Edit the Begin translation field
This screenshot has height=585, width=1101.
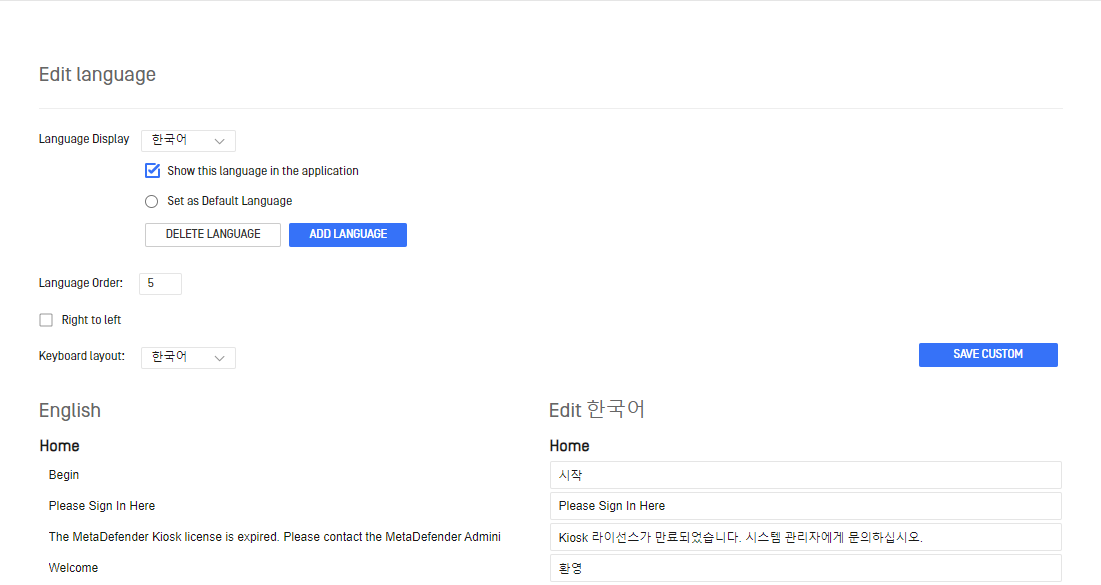point(805,475)
